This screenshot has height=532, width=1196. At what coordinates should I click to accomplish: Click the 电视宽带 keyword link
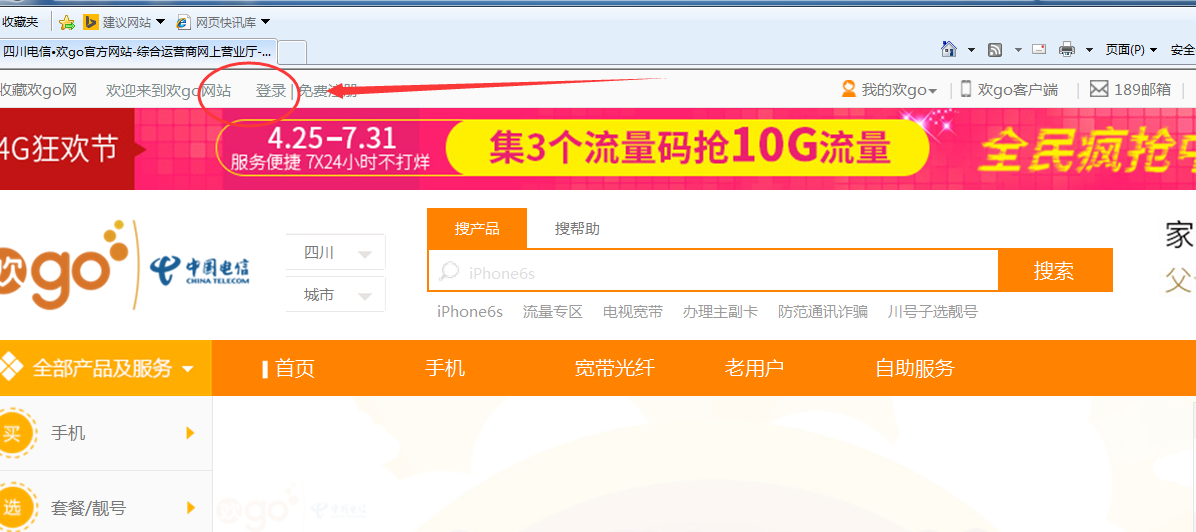pyautogui.click(x=632, y=311)
